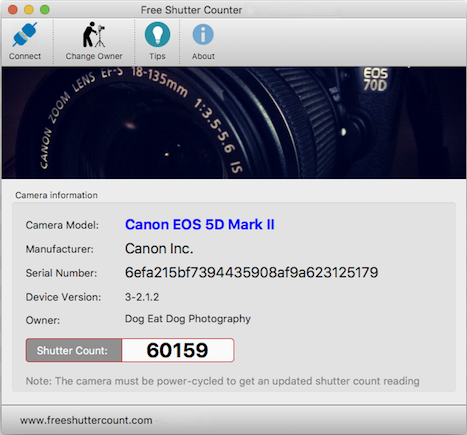This screenshot has width=467, height=435.
Task: Open the www.freeshuttercount.com link
Action: 86,420
